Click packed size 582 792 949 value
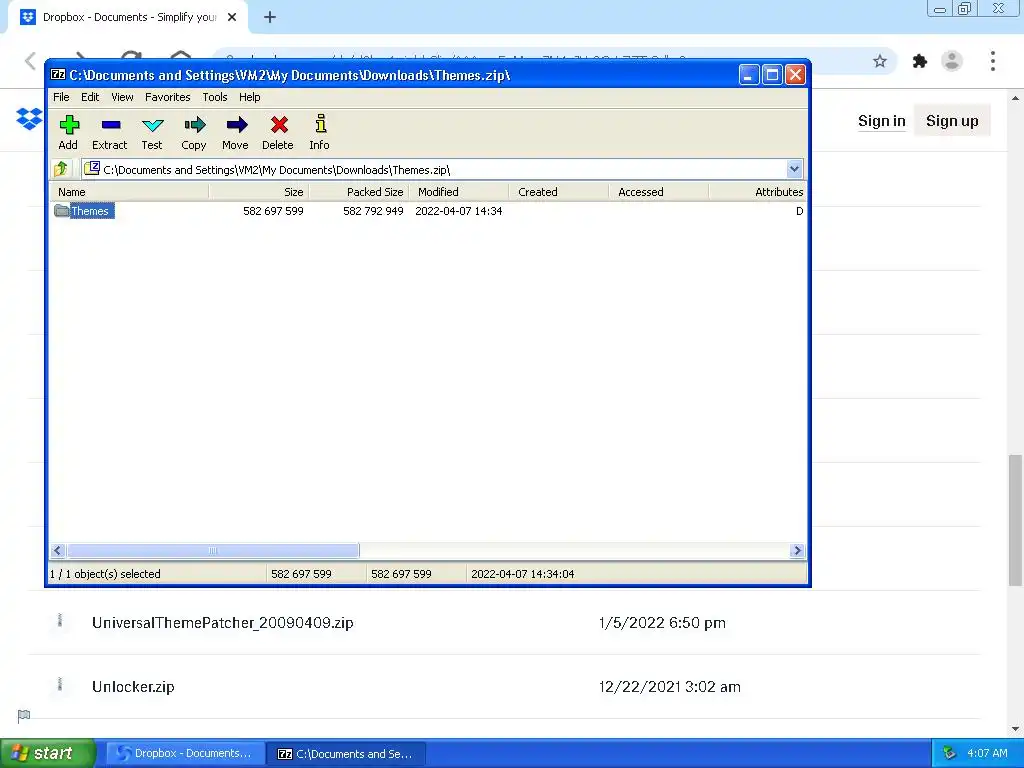 [x=373, y=211]
